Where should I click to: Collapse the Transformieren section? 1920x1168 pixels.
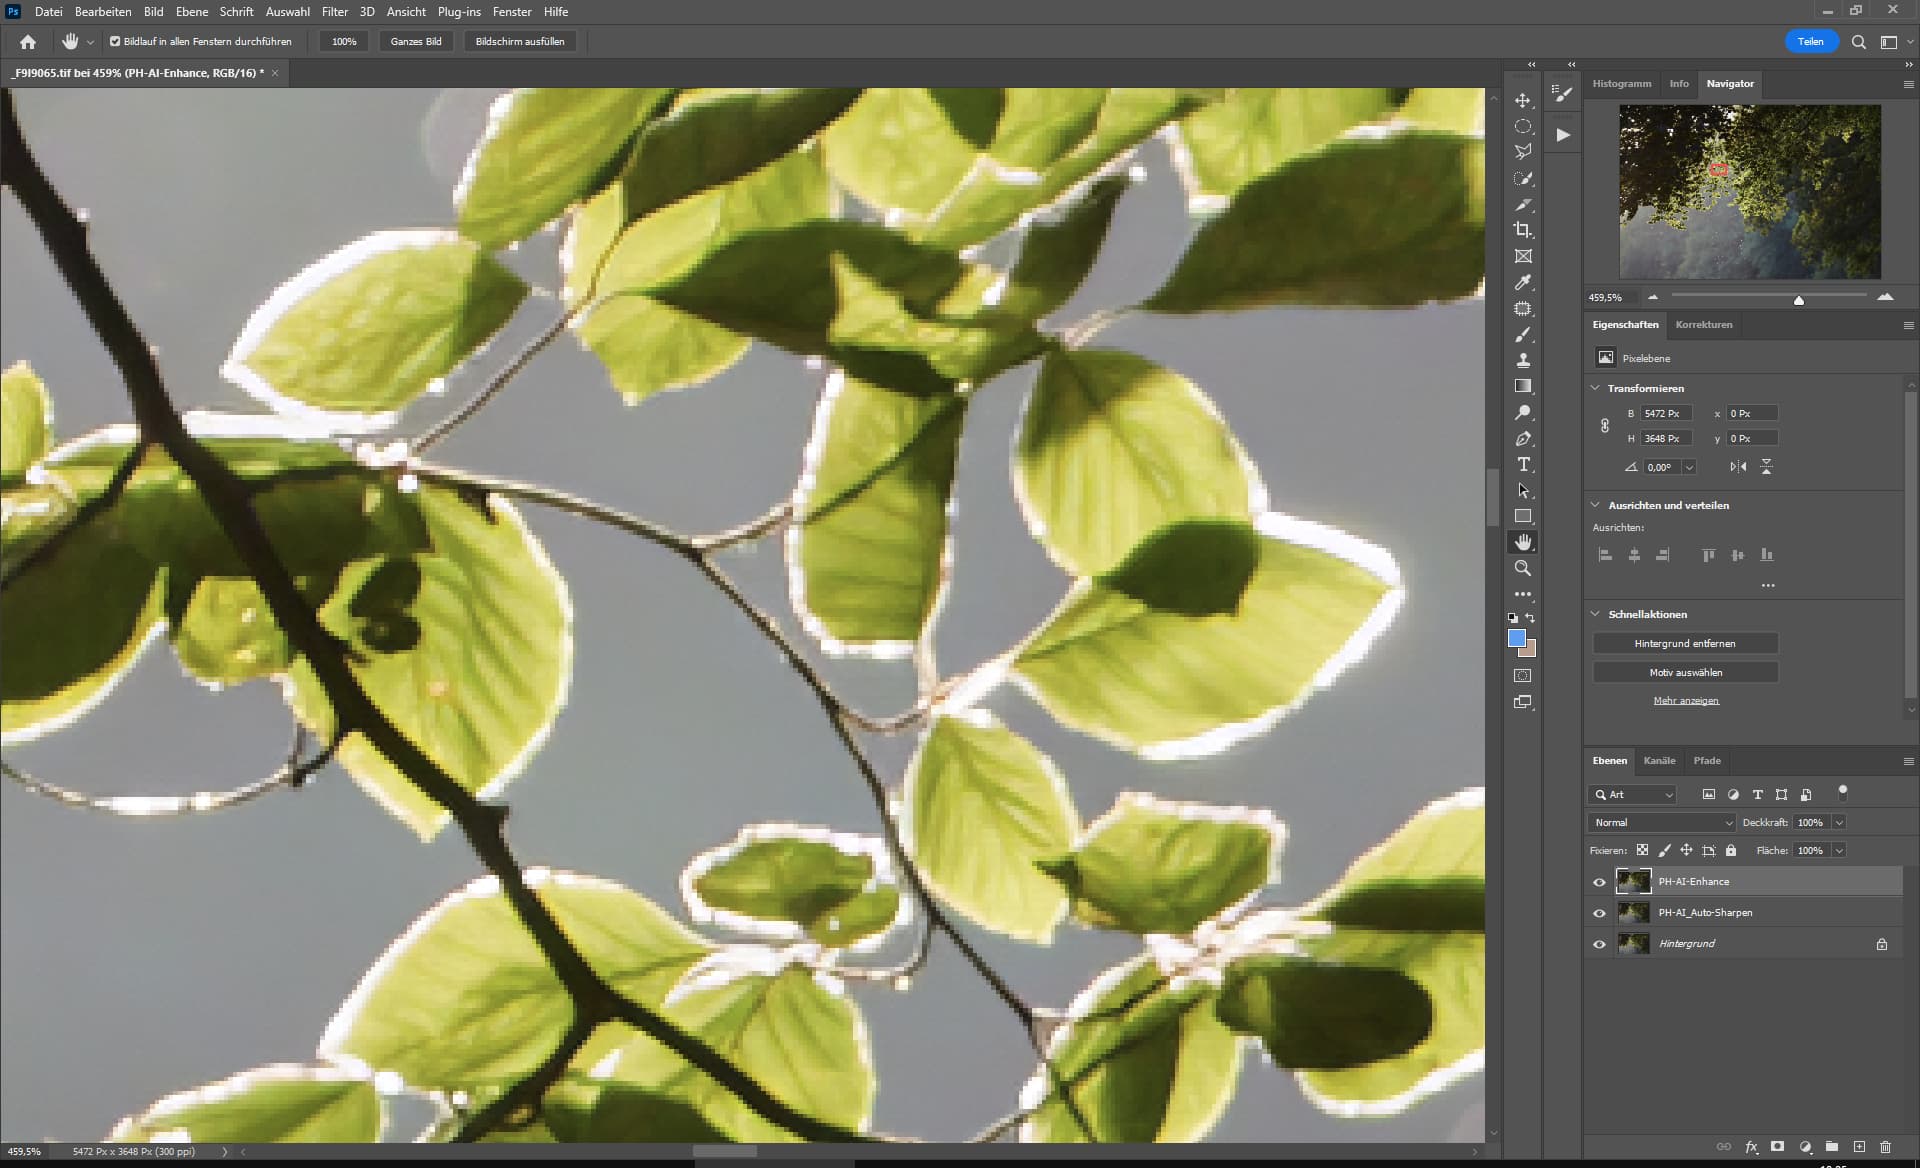click(1595, 388)
